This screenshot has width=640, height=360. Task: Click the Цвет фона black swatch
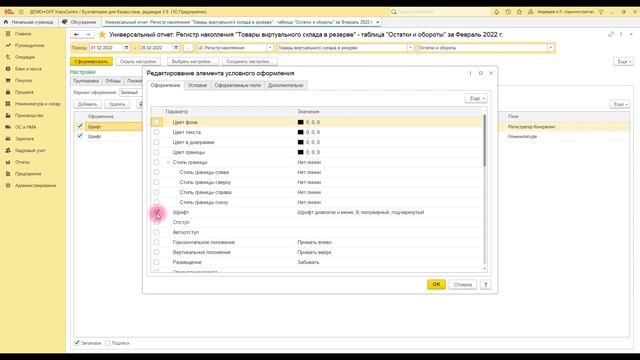click(x=300, y=122)
